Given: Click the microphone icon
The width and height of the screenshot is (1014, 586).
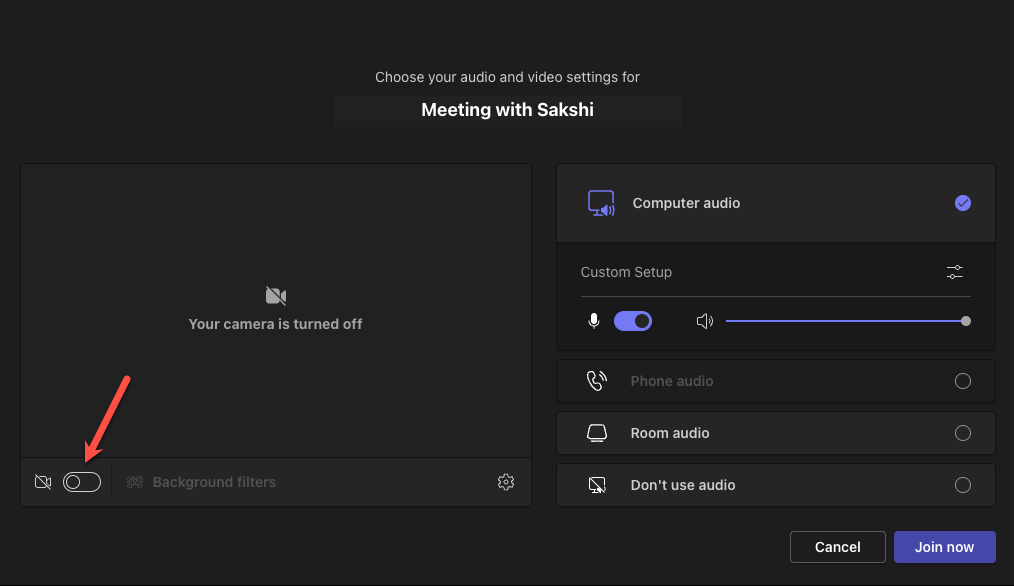Looking at the screenshot, I should click(594, 320).
